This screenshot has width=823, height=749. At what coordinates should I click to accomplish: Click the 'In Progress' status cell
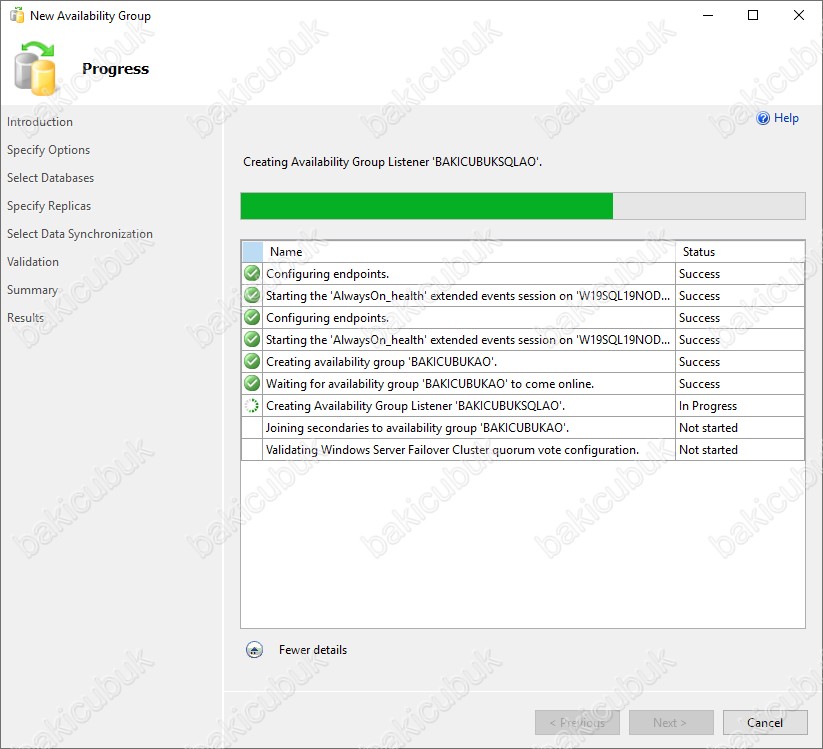click(740, 406)
